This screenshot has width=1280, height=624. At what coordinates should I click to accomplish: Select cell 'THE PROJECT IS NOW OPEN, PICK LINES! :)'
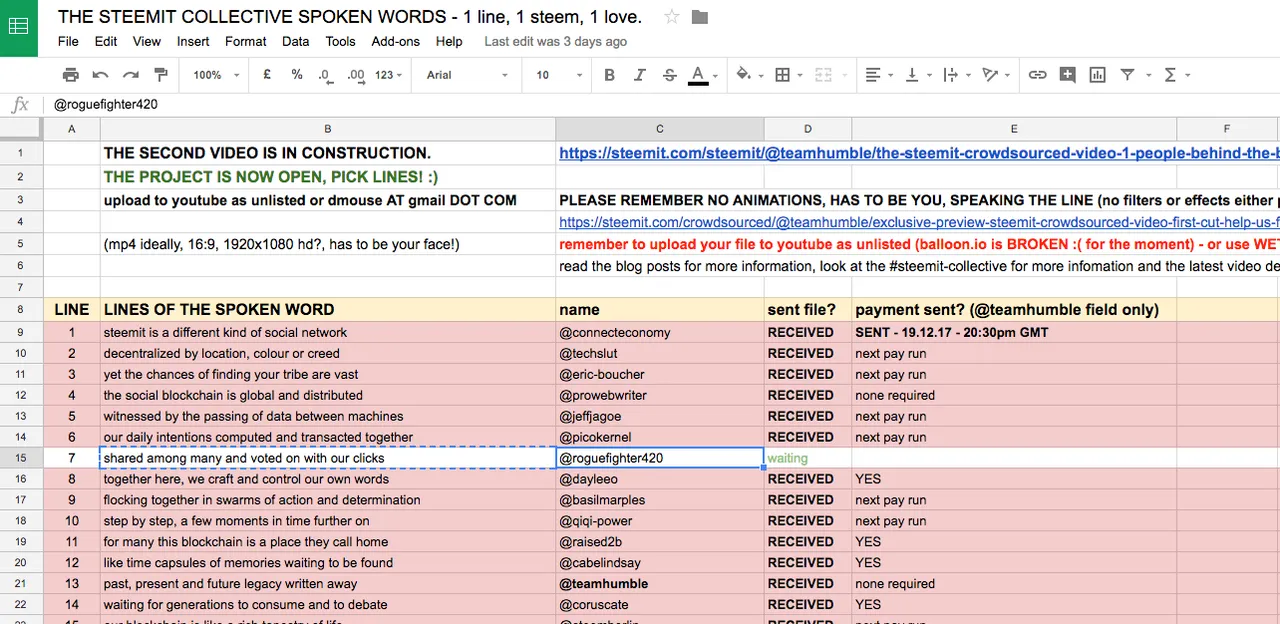point(328,177)
